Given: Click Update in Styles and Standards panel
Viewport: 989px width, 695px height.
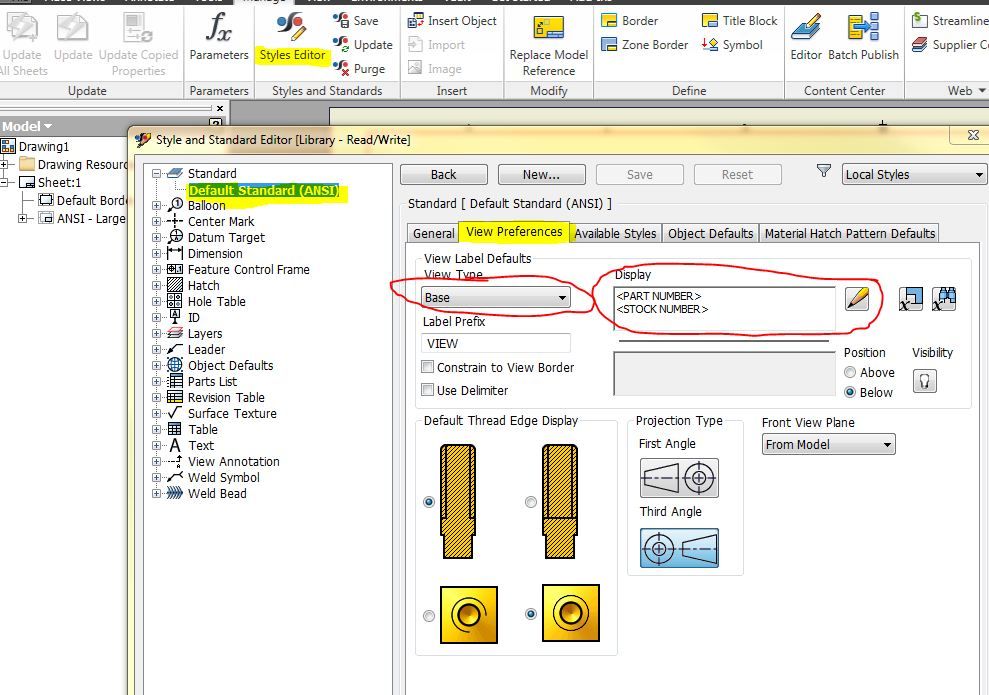Looking at the screenshot, I should (x=363, y=45).
